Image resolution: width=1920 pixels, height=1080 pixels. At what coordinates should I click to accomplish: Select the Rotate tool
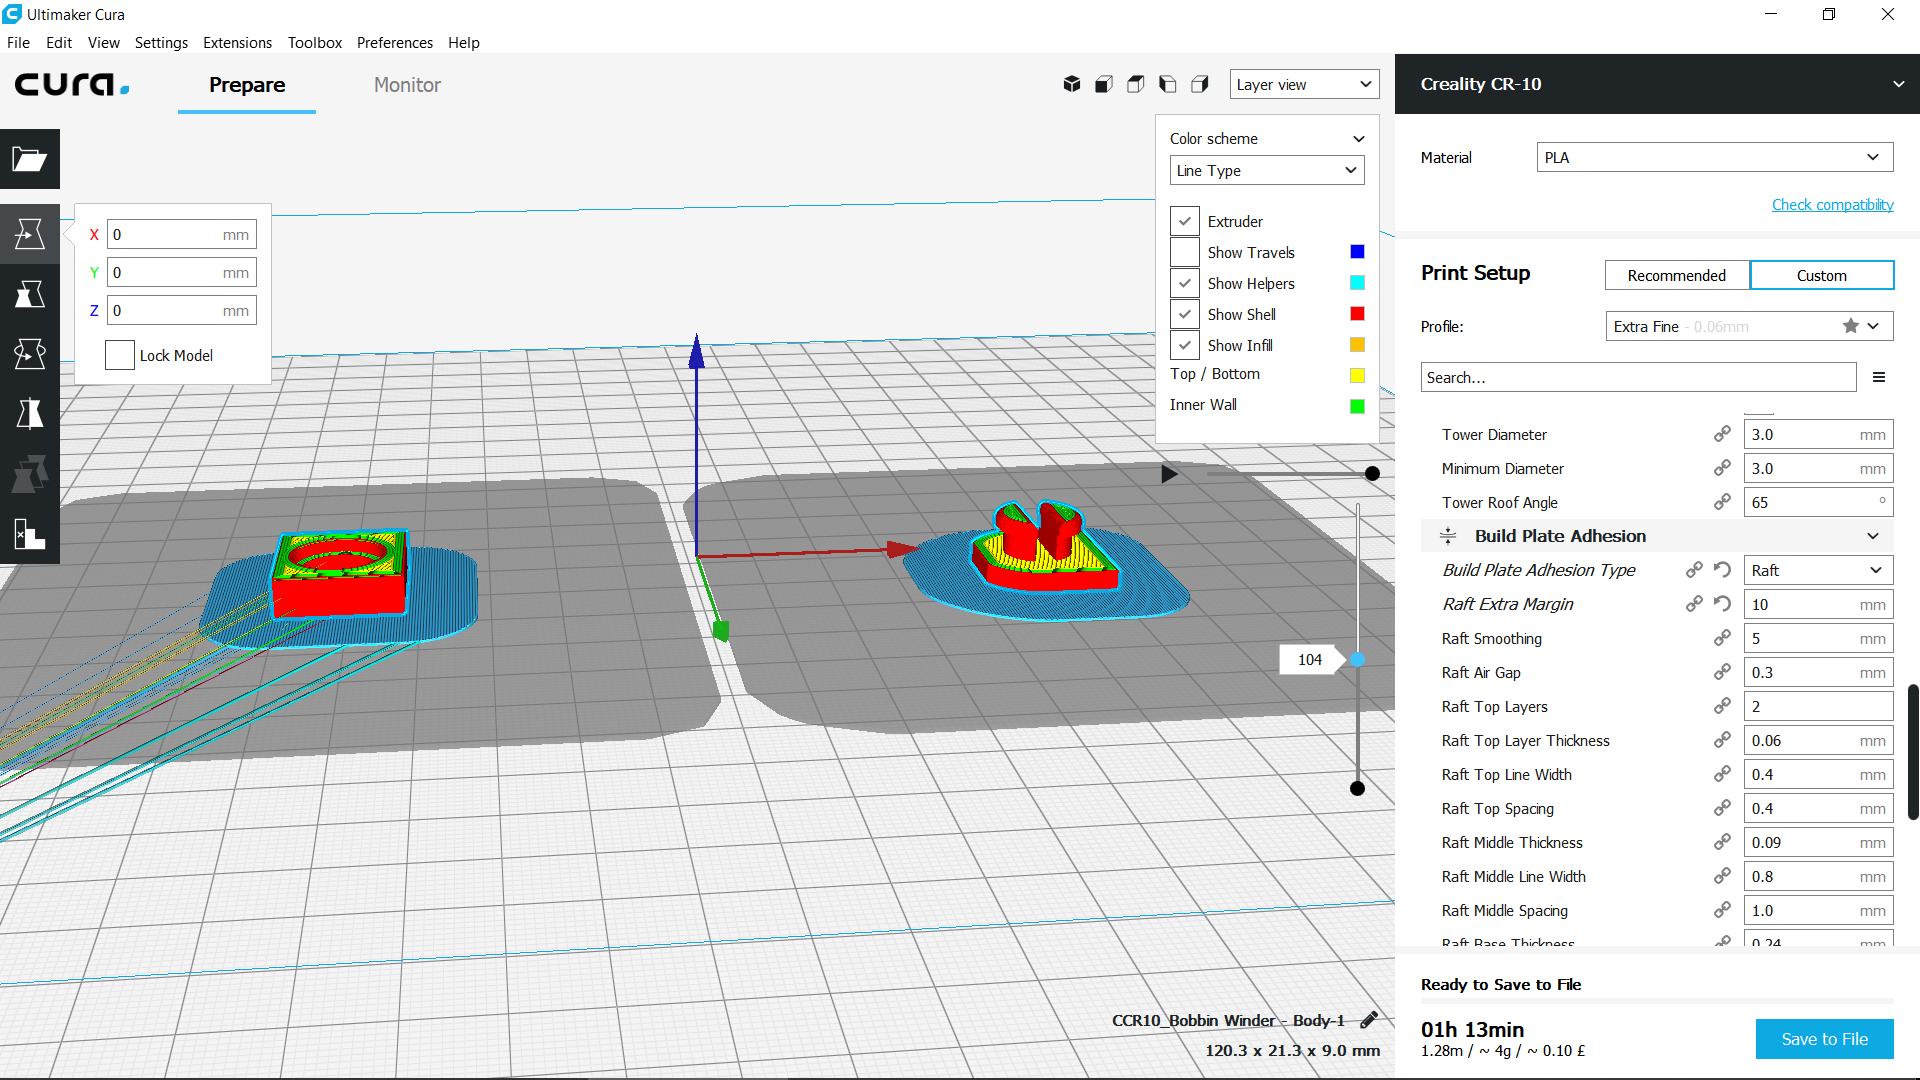[30, 353]
